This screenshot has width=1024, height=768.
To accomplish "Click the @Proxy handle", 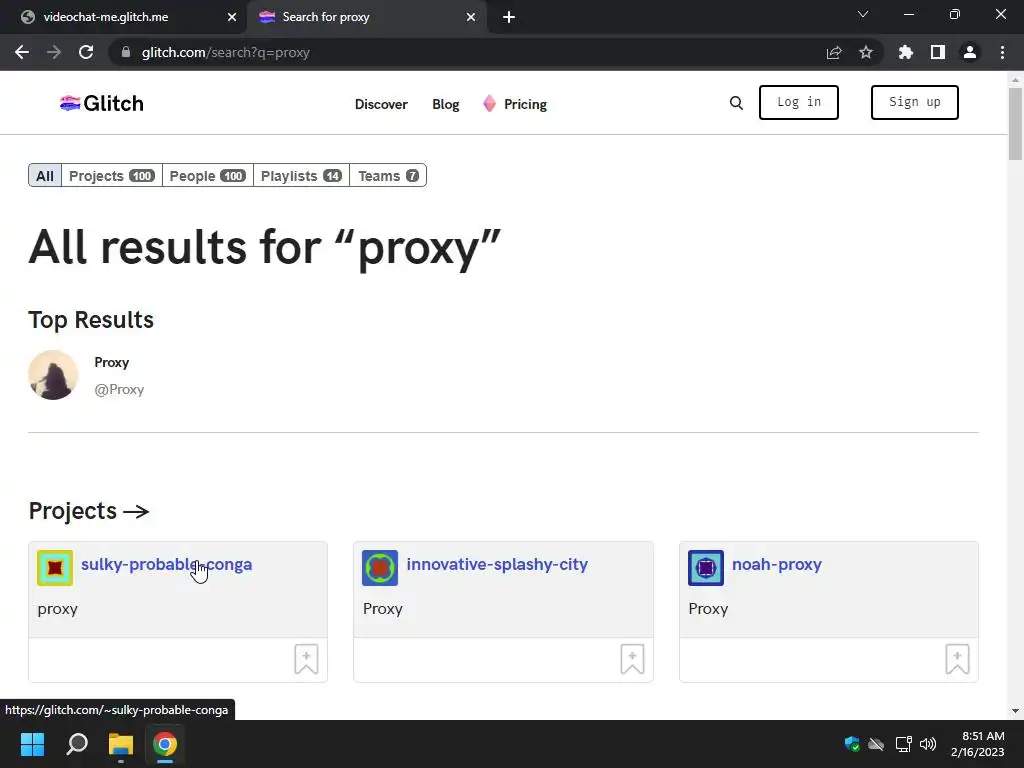I will point(119,389).
